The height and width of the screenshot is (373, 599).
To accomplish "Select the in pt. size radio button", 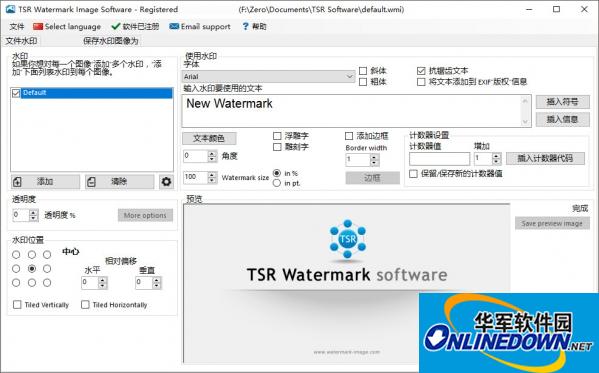I will 277,183.
